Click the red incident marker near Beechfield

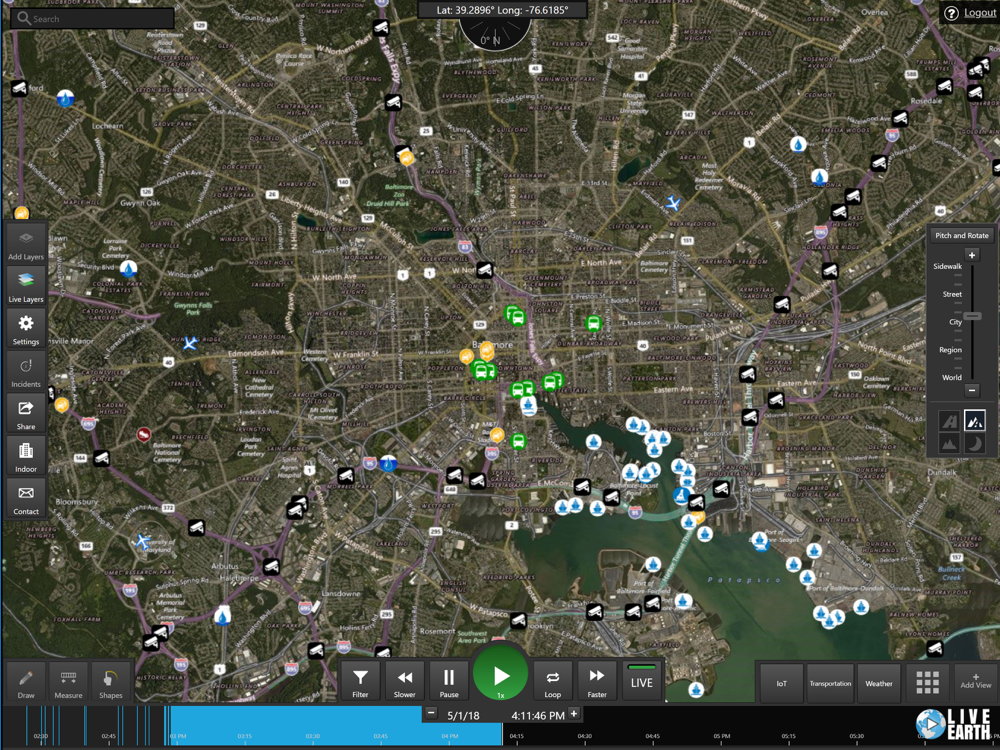coord(144,435)
